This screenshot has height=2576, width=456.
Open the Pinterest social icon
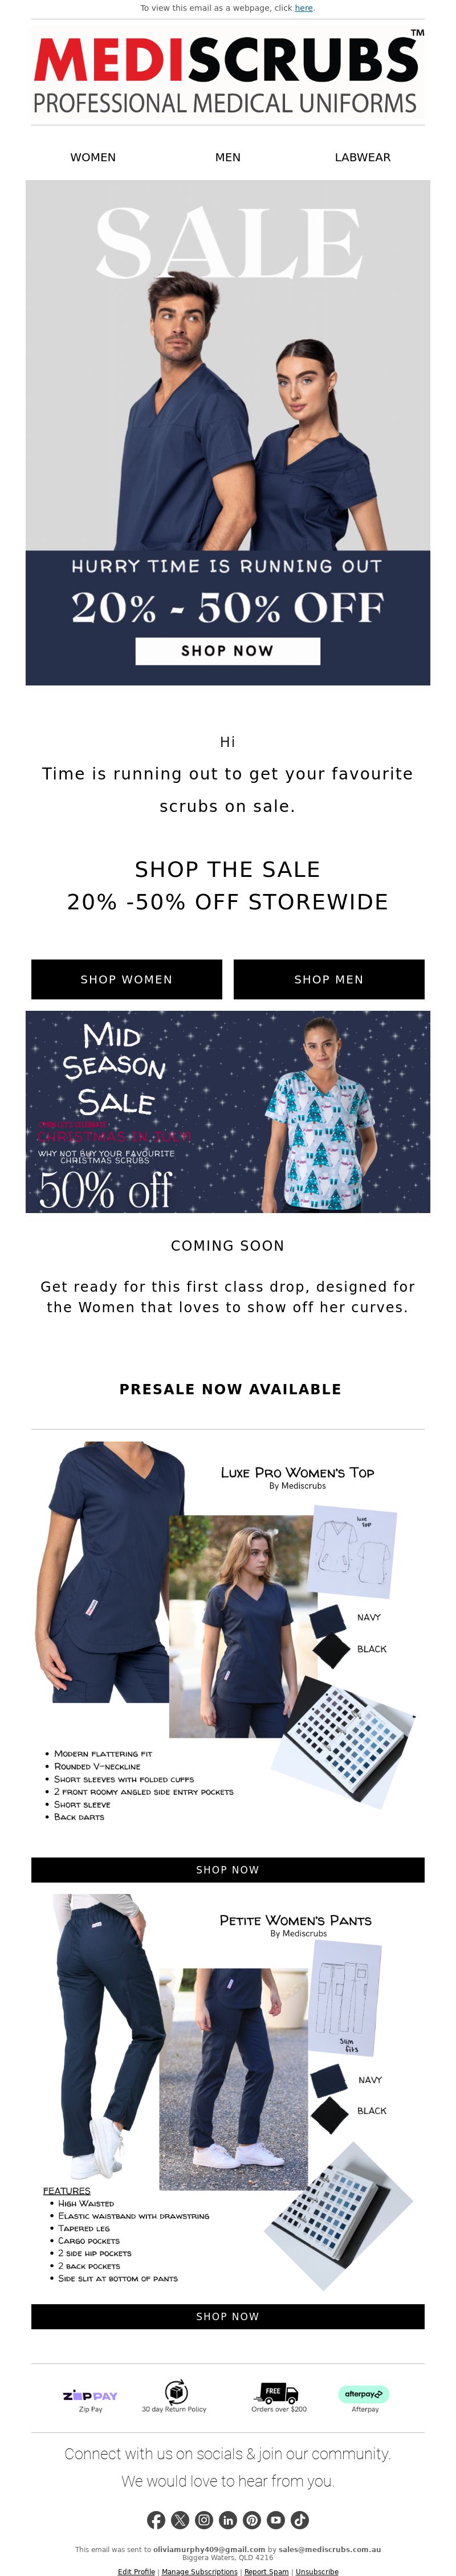tap(252, 2520)
